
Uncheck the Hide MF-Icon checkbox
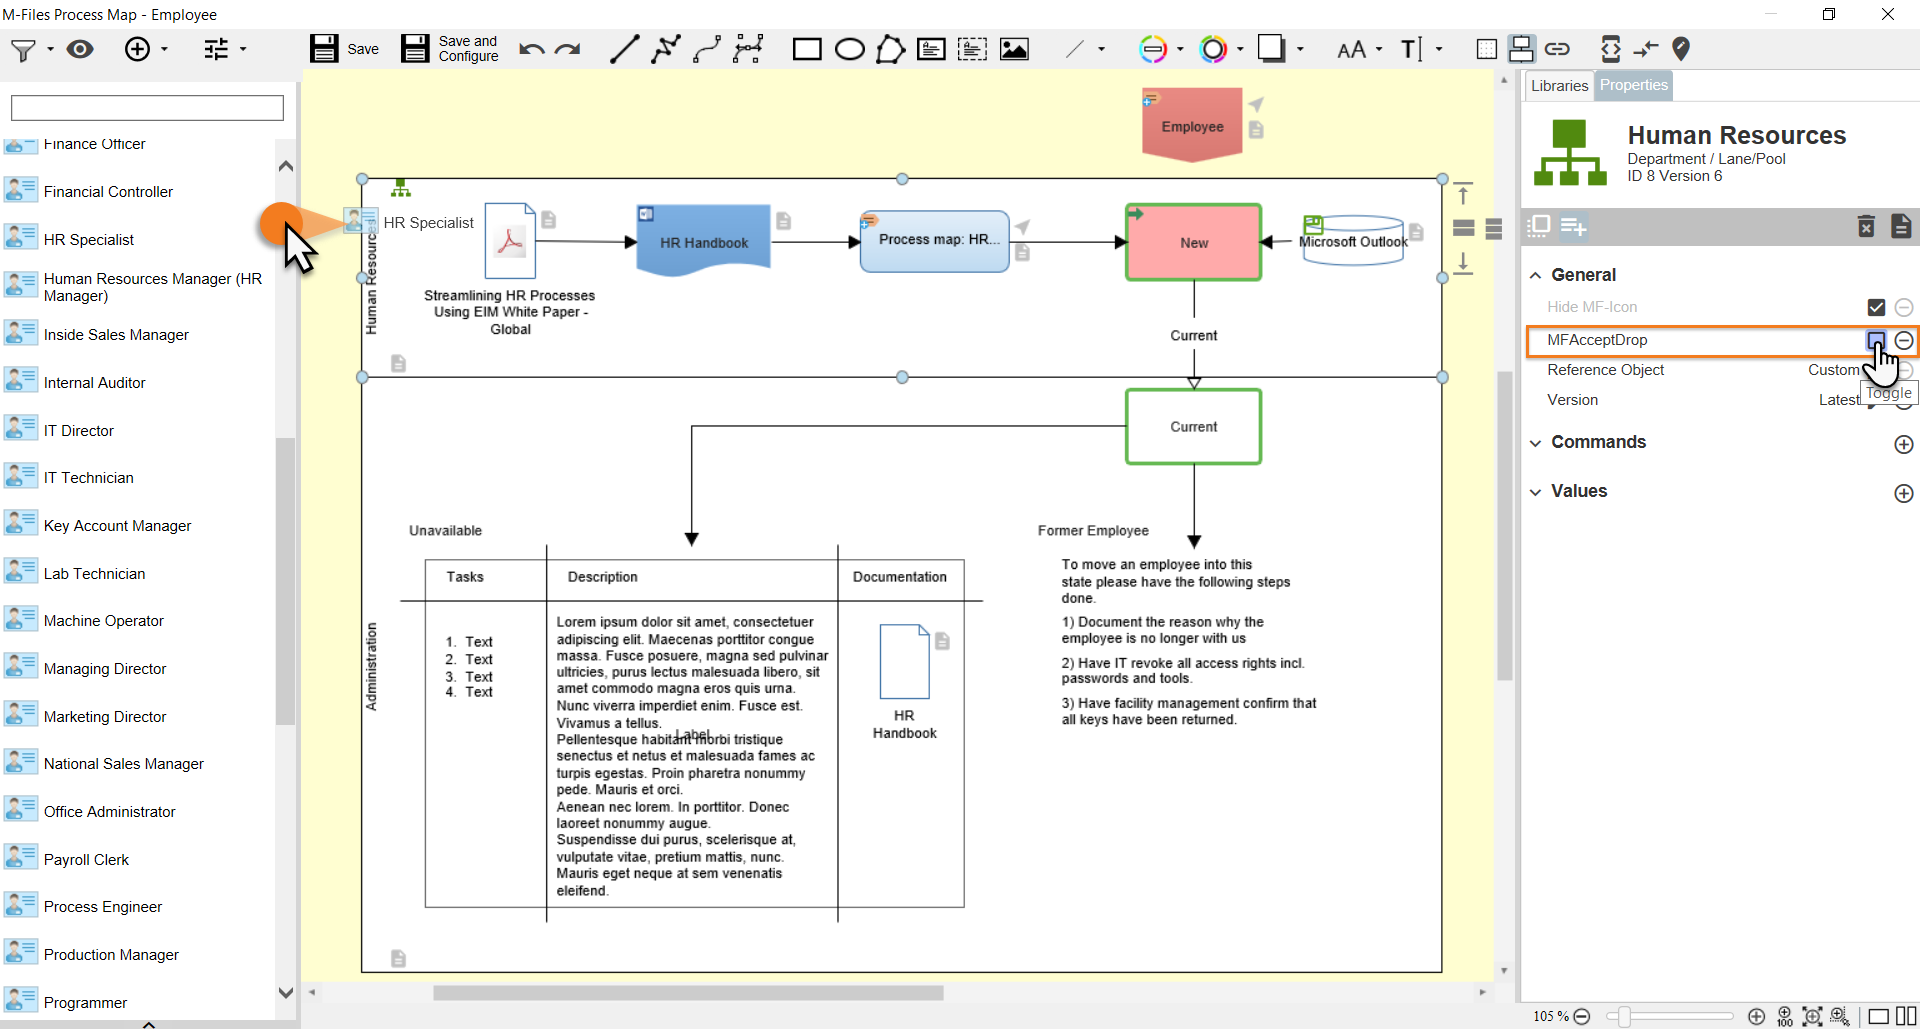[x=1876, y=307]
